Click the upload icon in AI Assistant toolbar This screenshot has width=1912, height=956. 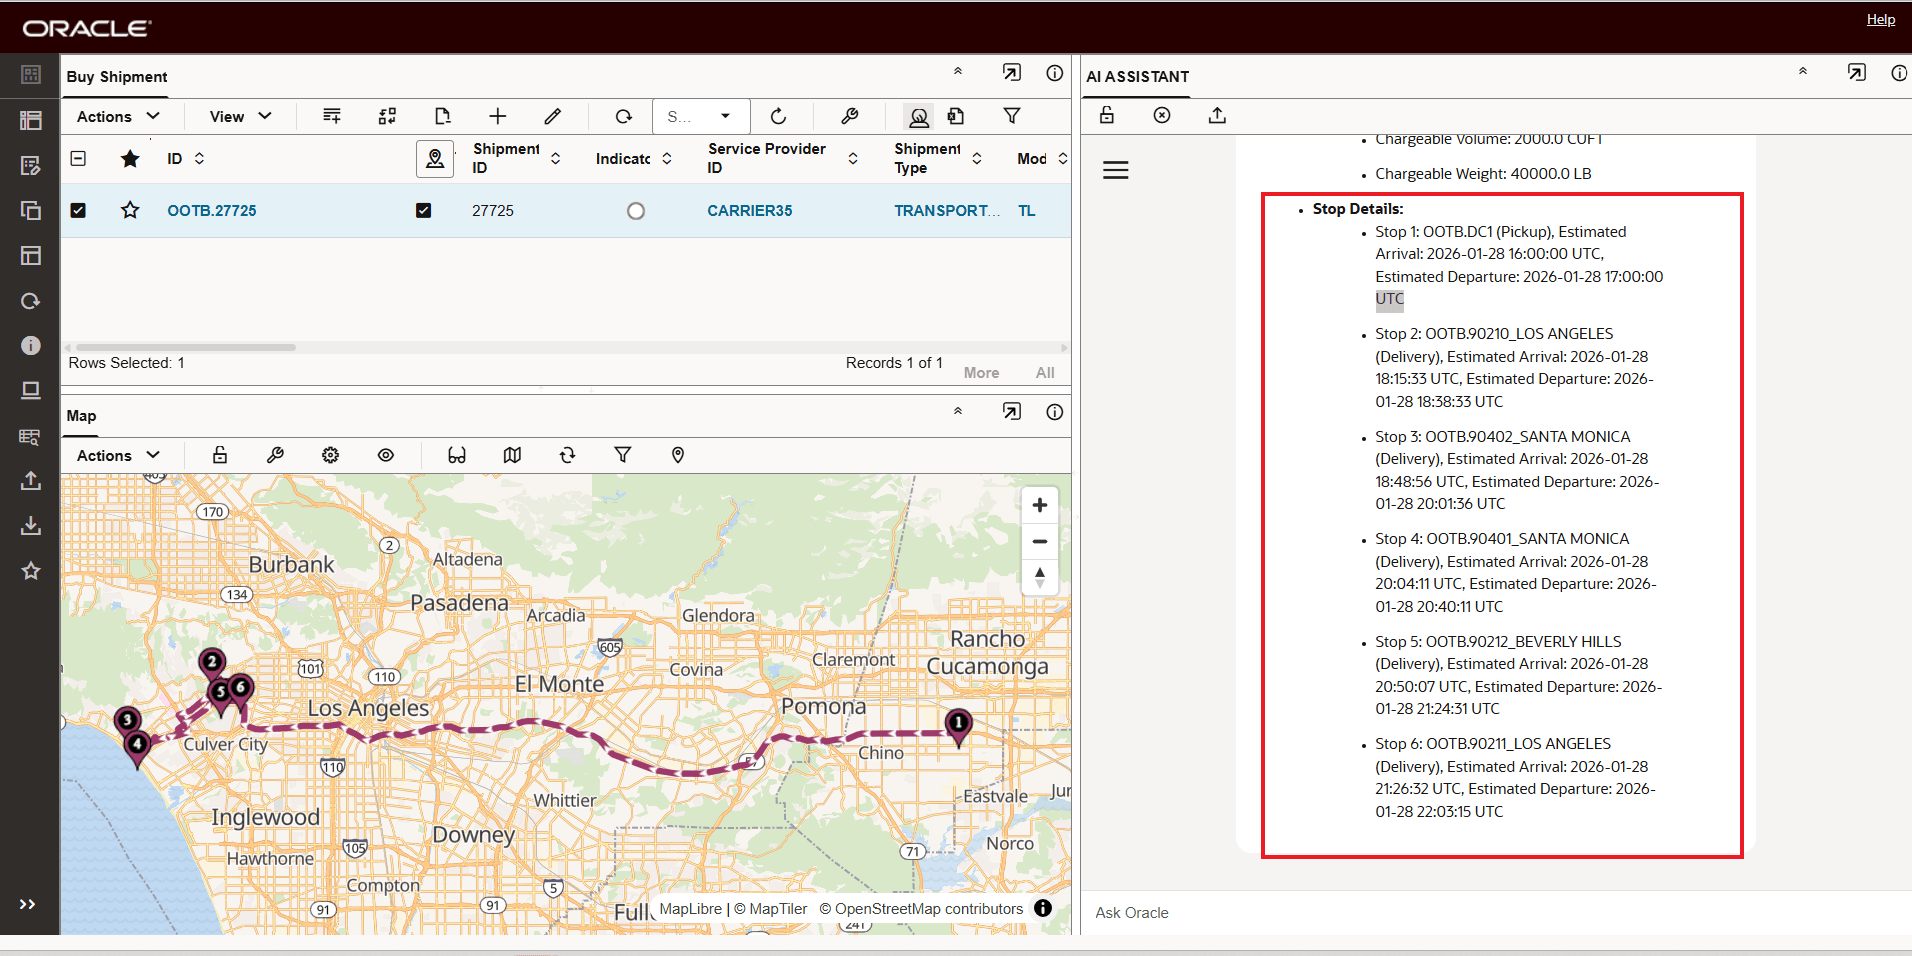point(1217,115)
